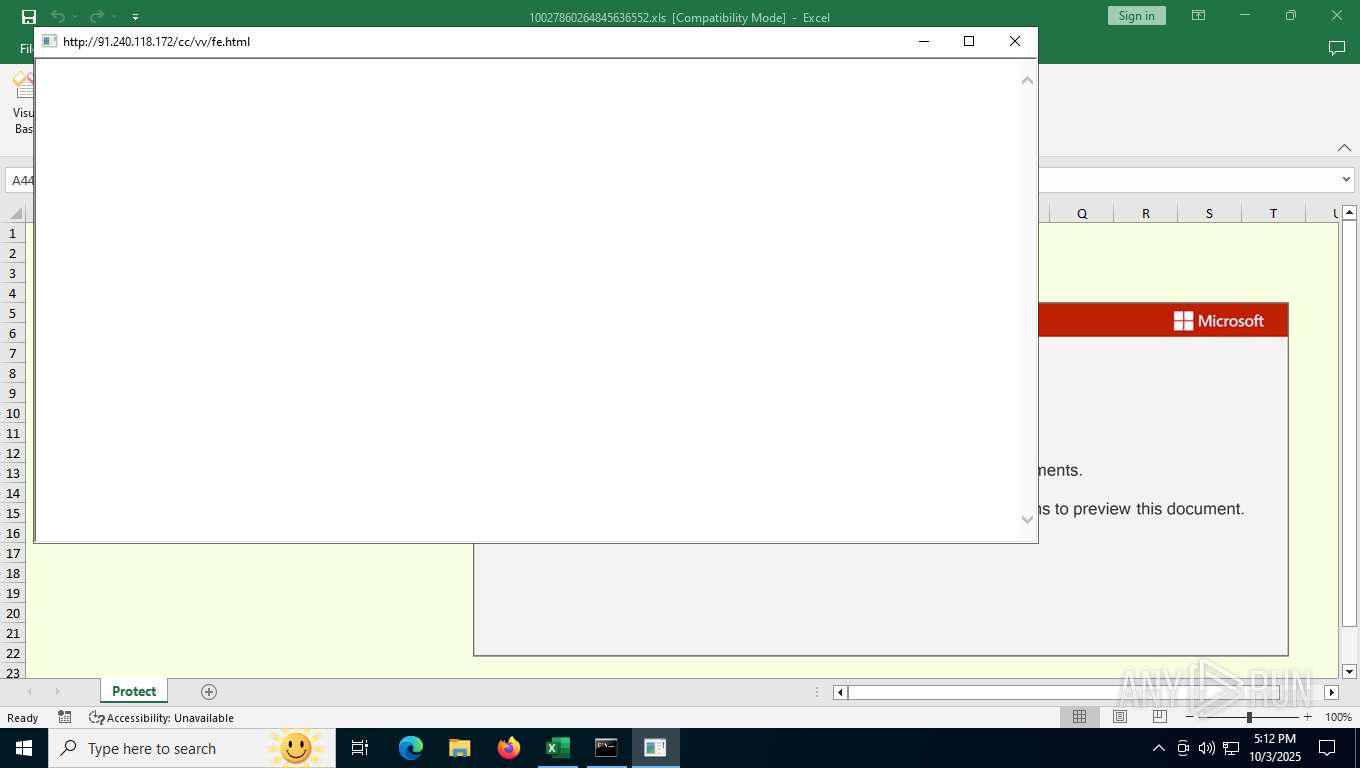Open the Ribbon Display Options button
The image size is (1360, 768).
[x=1198, y=16]
